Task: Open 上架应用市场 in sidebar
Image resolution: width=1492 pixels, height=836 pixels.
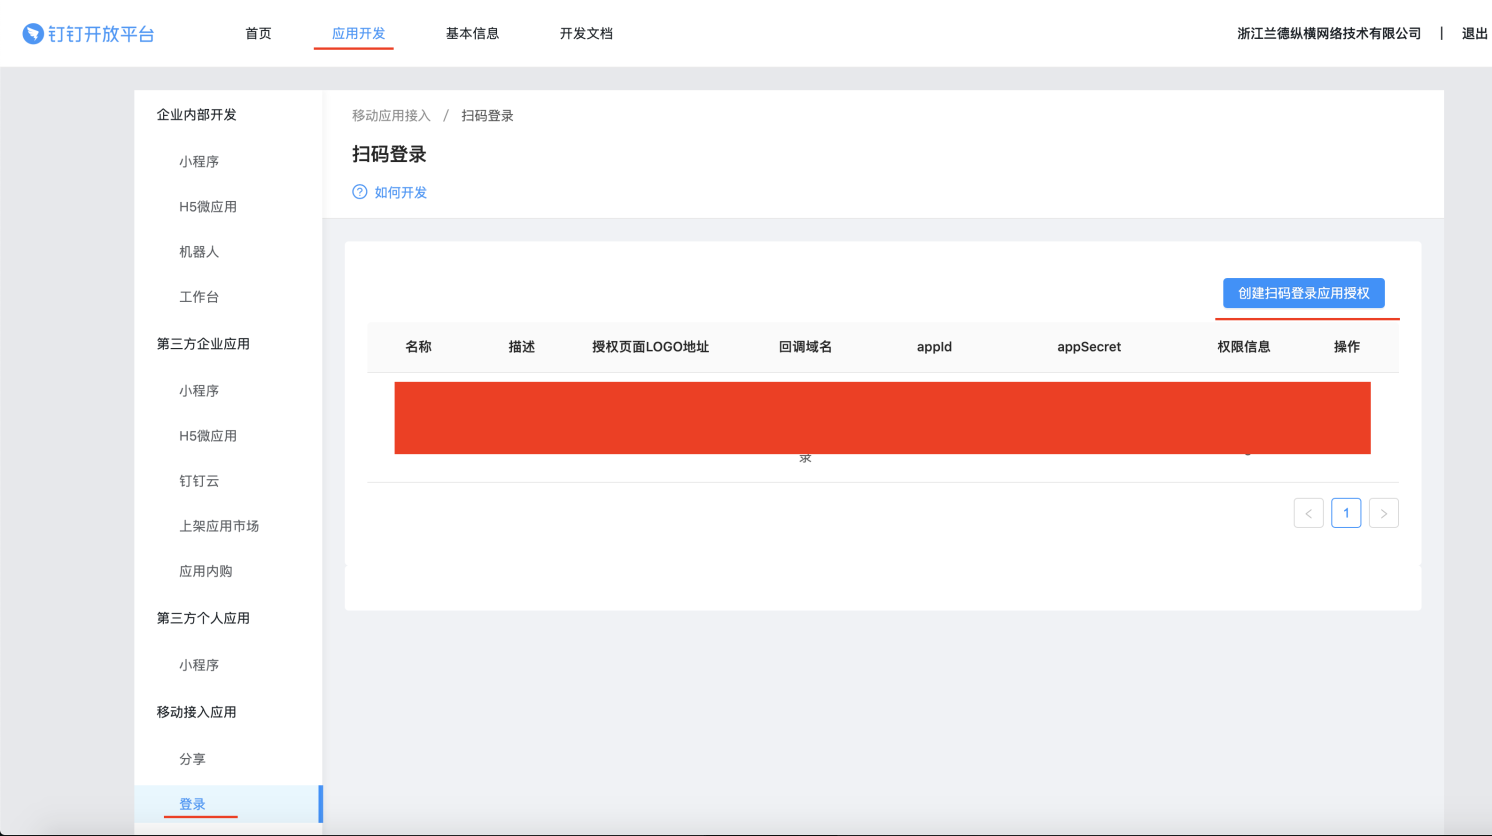Action: click(219, 526)
